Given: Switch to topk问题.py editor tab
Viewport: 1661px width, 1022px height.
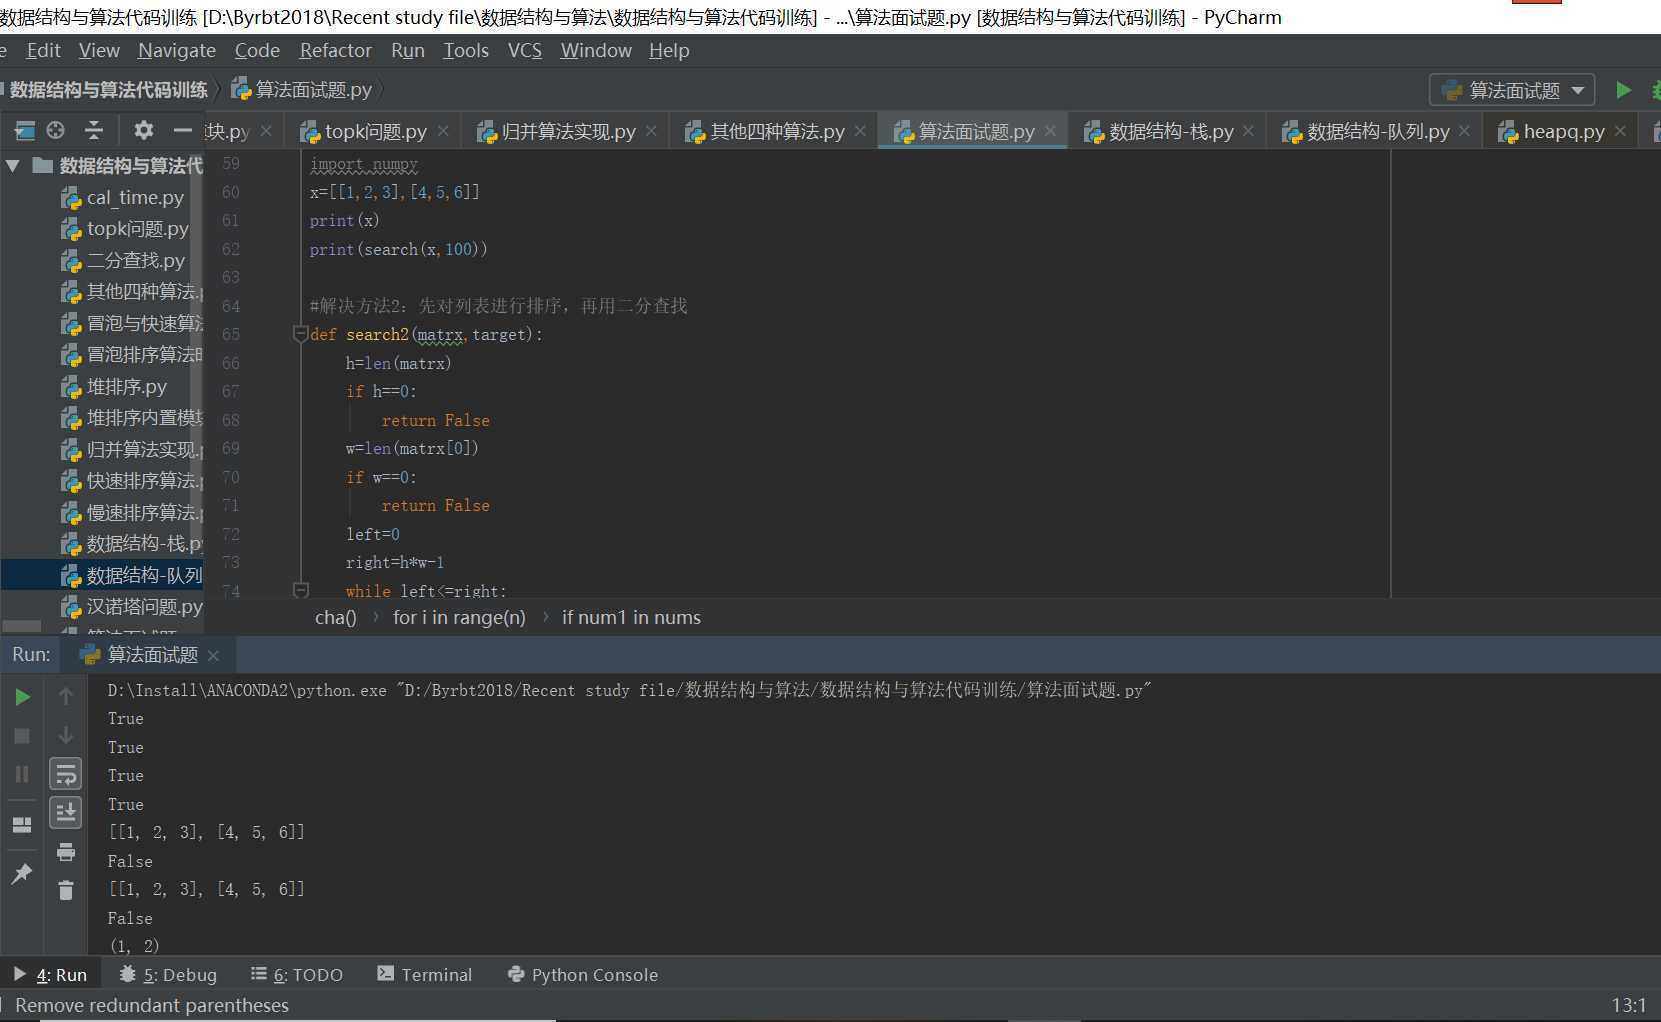Looking at the screenshot, I should coord(375,131).
